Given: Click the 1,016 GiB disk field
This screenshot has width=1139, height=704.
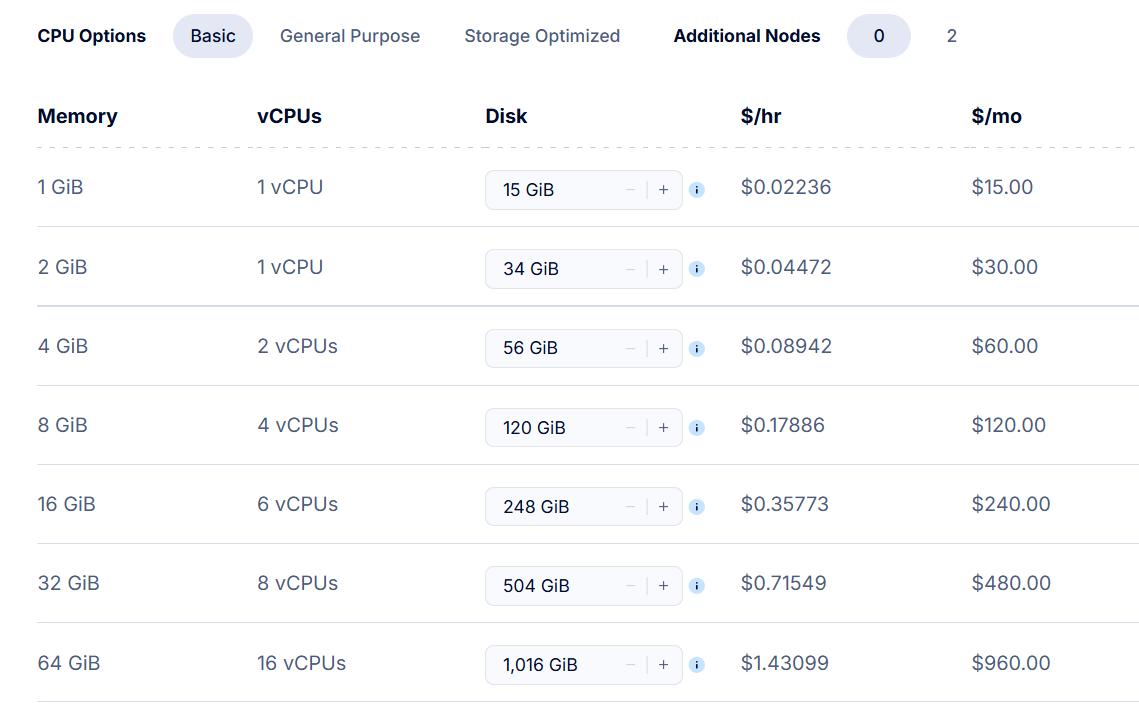Looking at the screenshot, I should click(x=550, y=665).
